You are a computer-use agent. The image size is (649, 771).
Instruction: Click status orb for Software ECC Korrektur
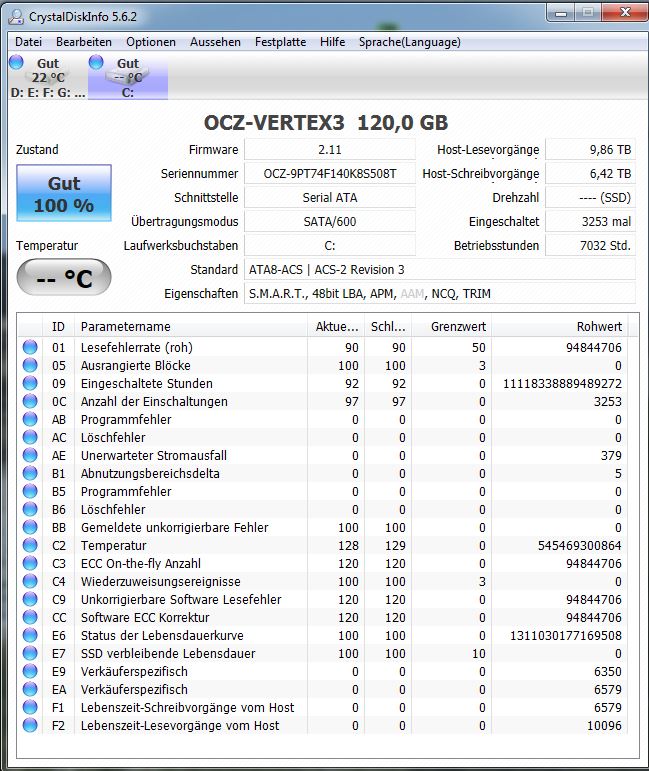[x=30, y=617]
